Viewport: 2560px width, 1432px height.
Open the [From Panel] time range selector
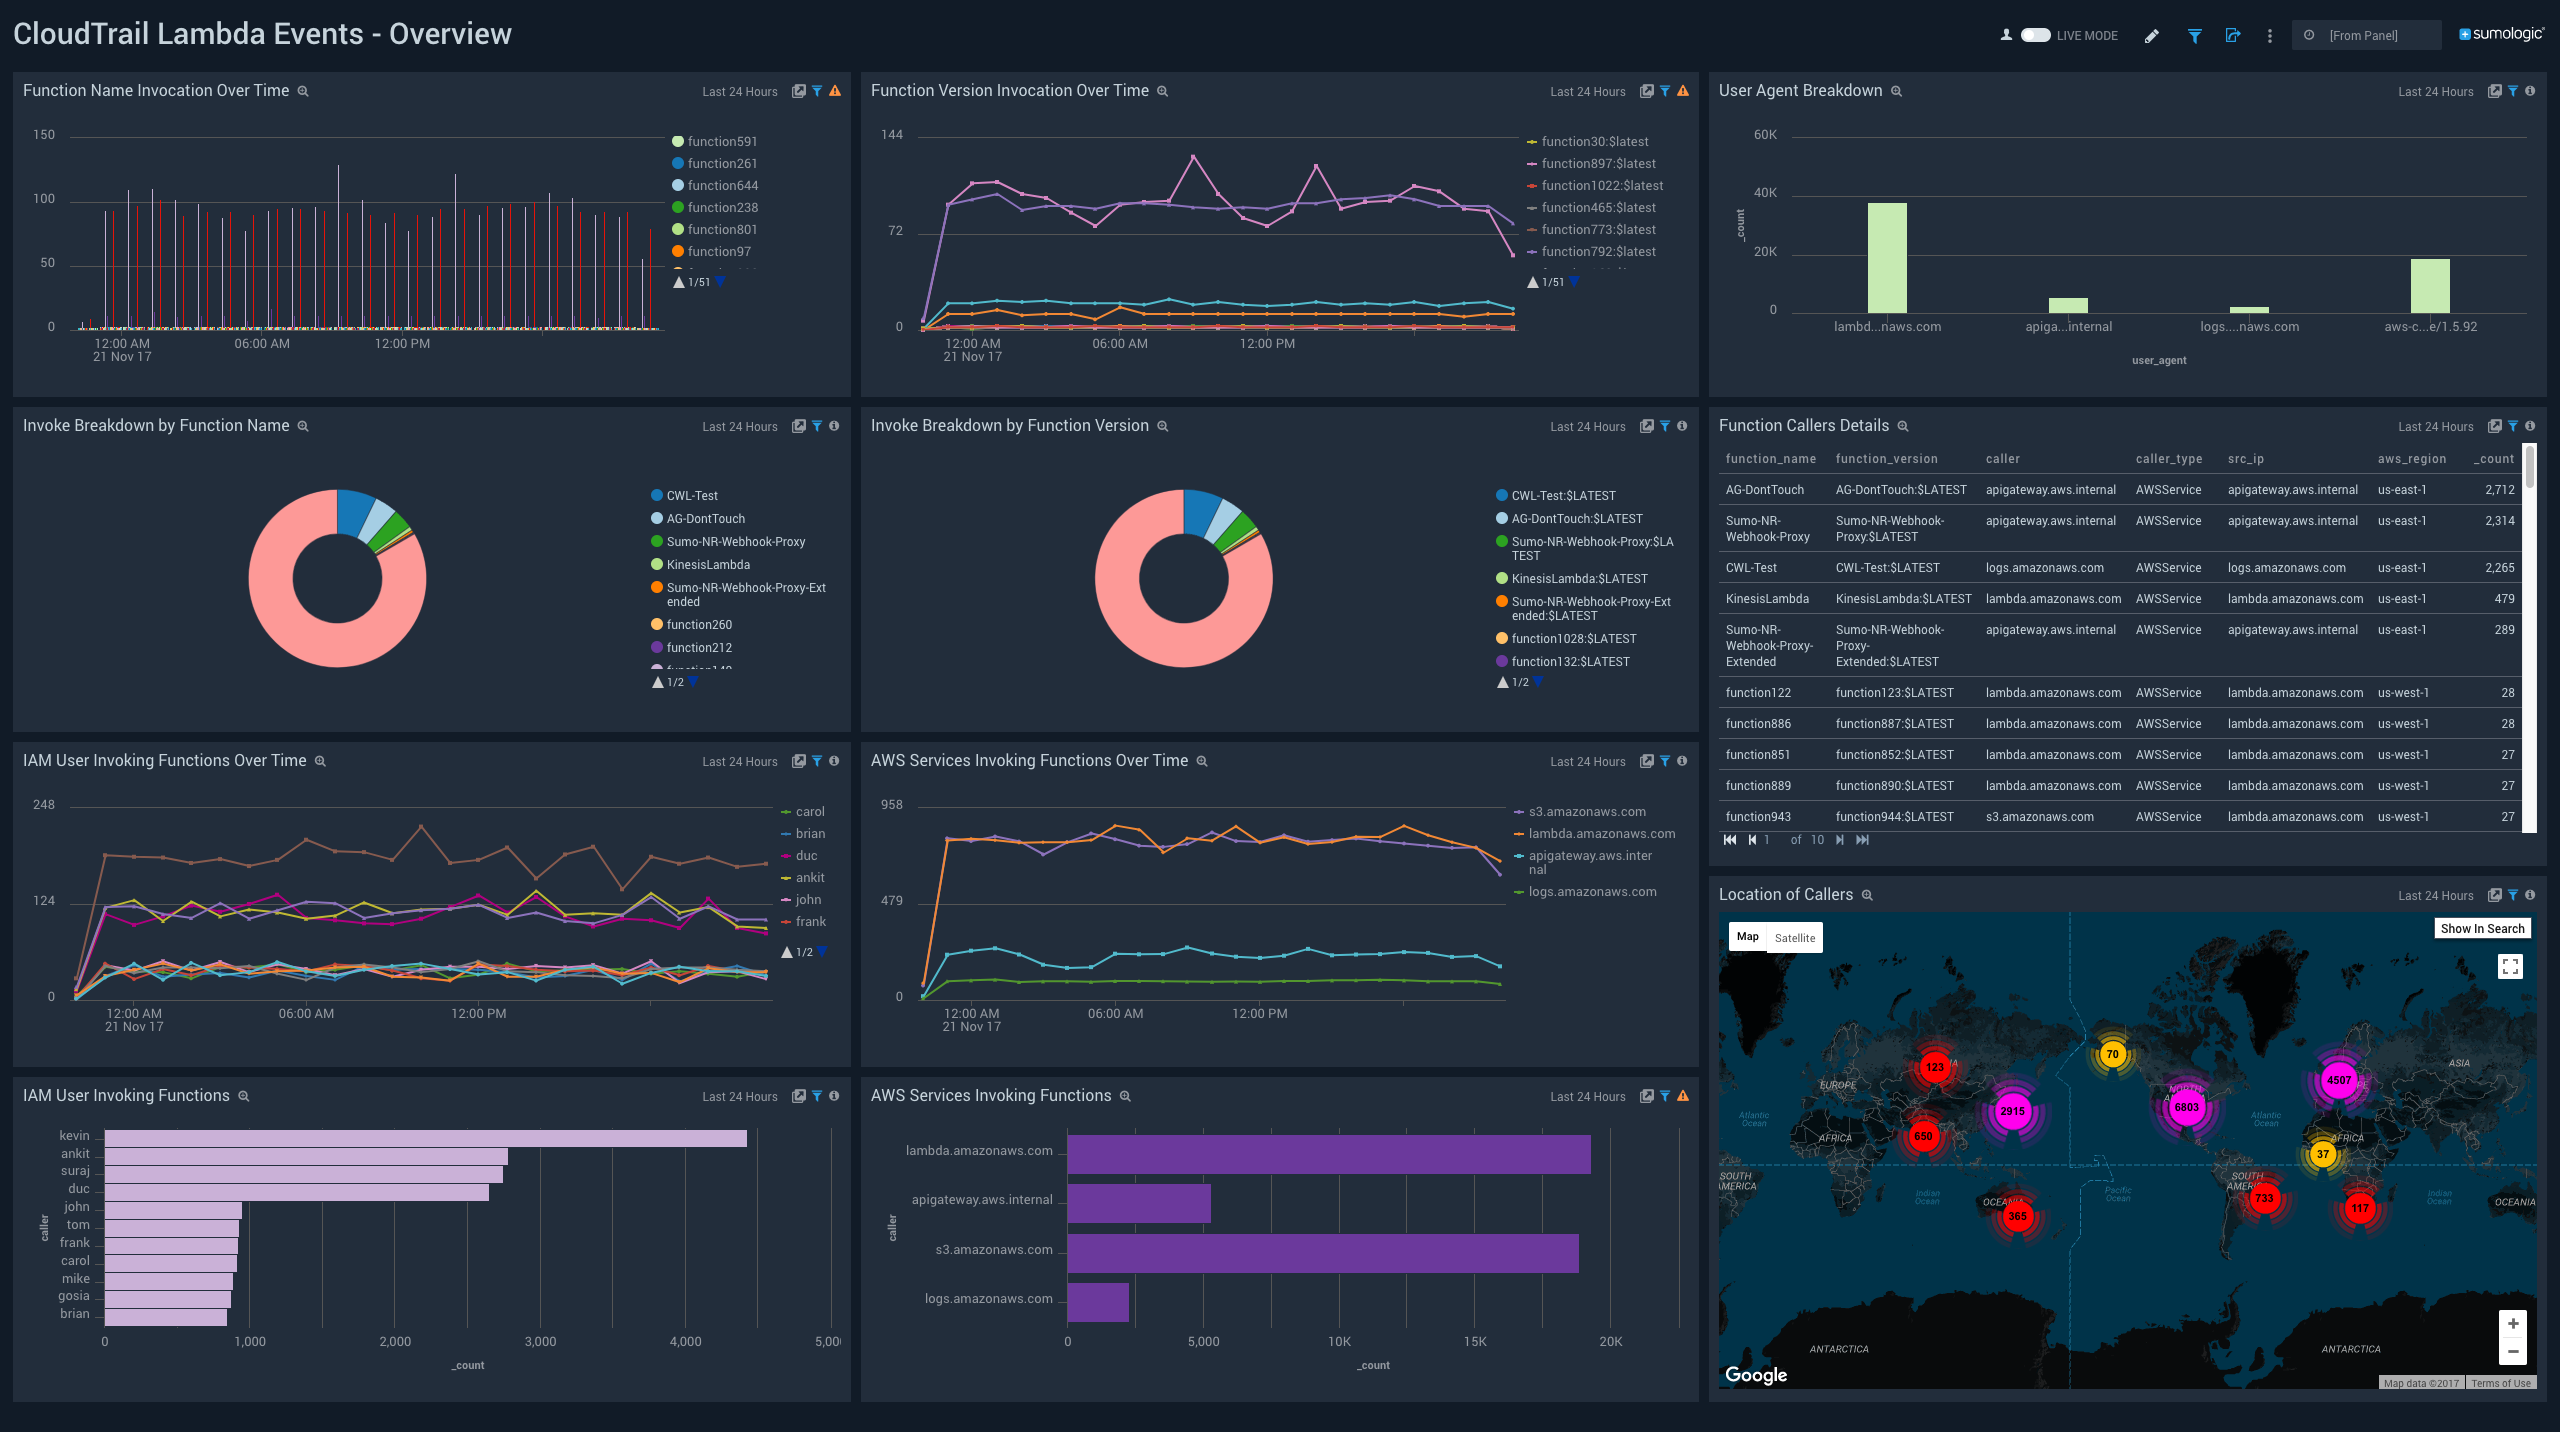(x=2366, y=35)
